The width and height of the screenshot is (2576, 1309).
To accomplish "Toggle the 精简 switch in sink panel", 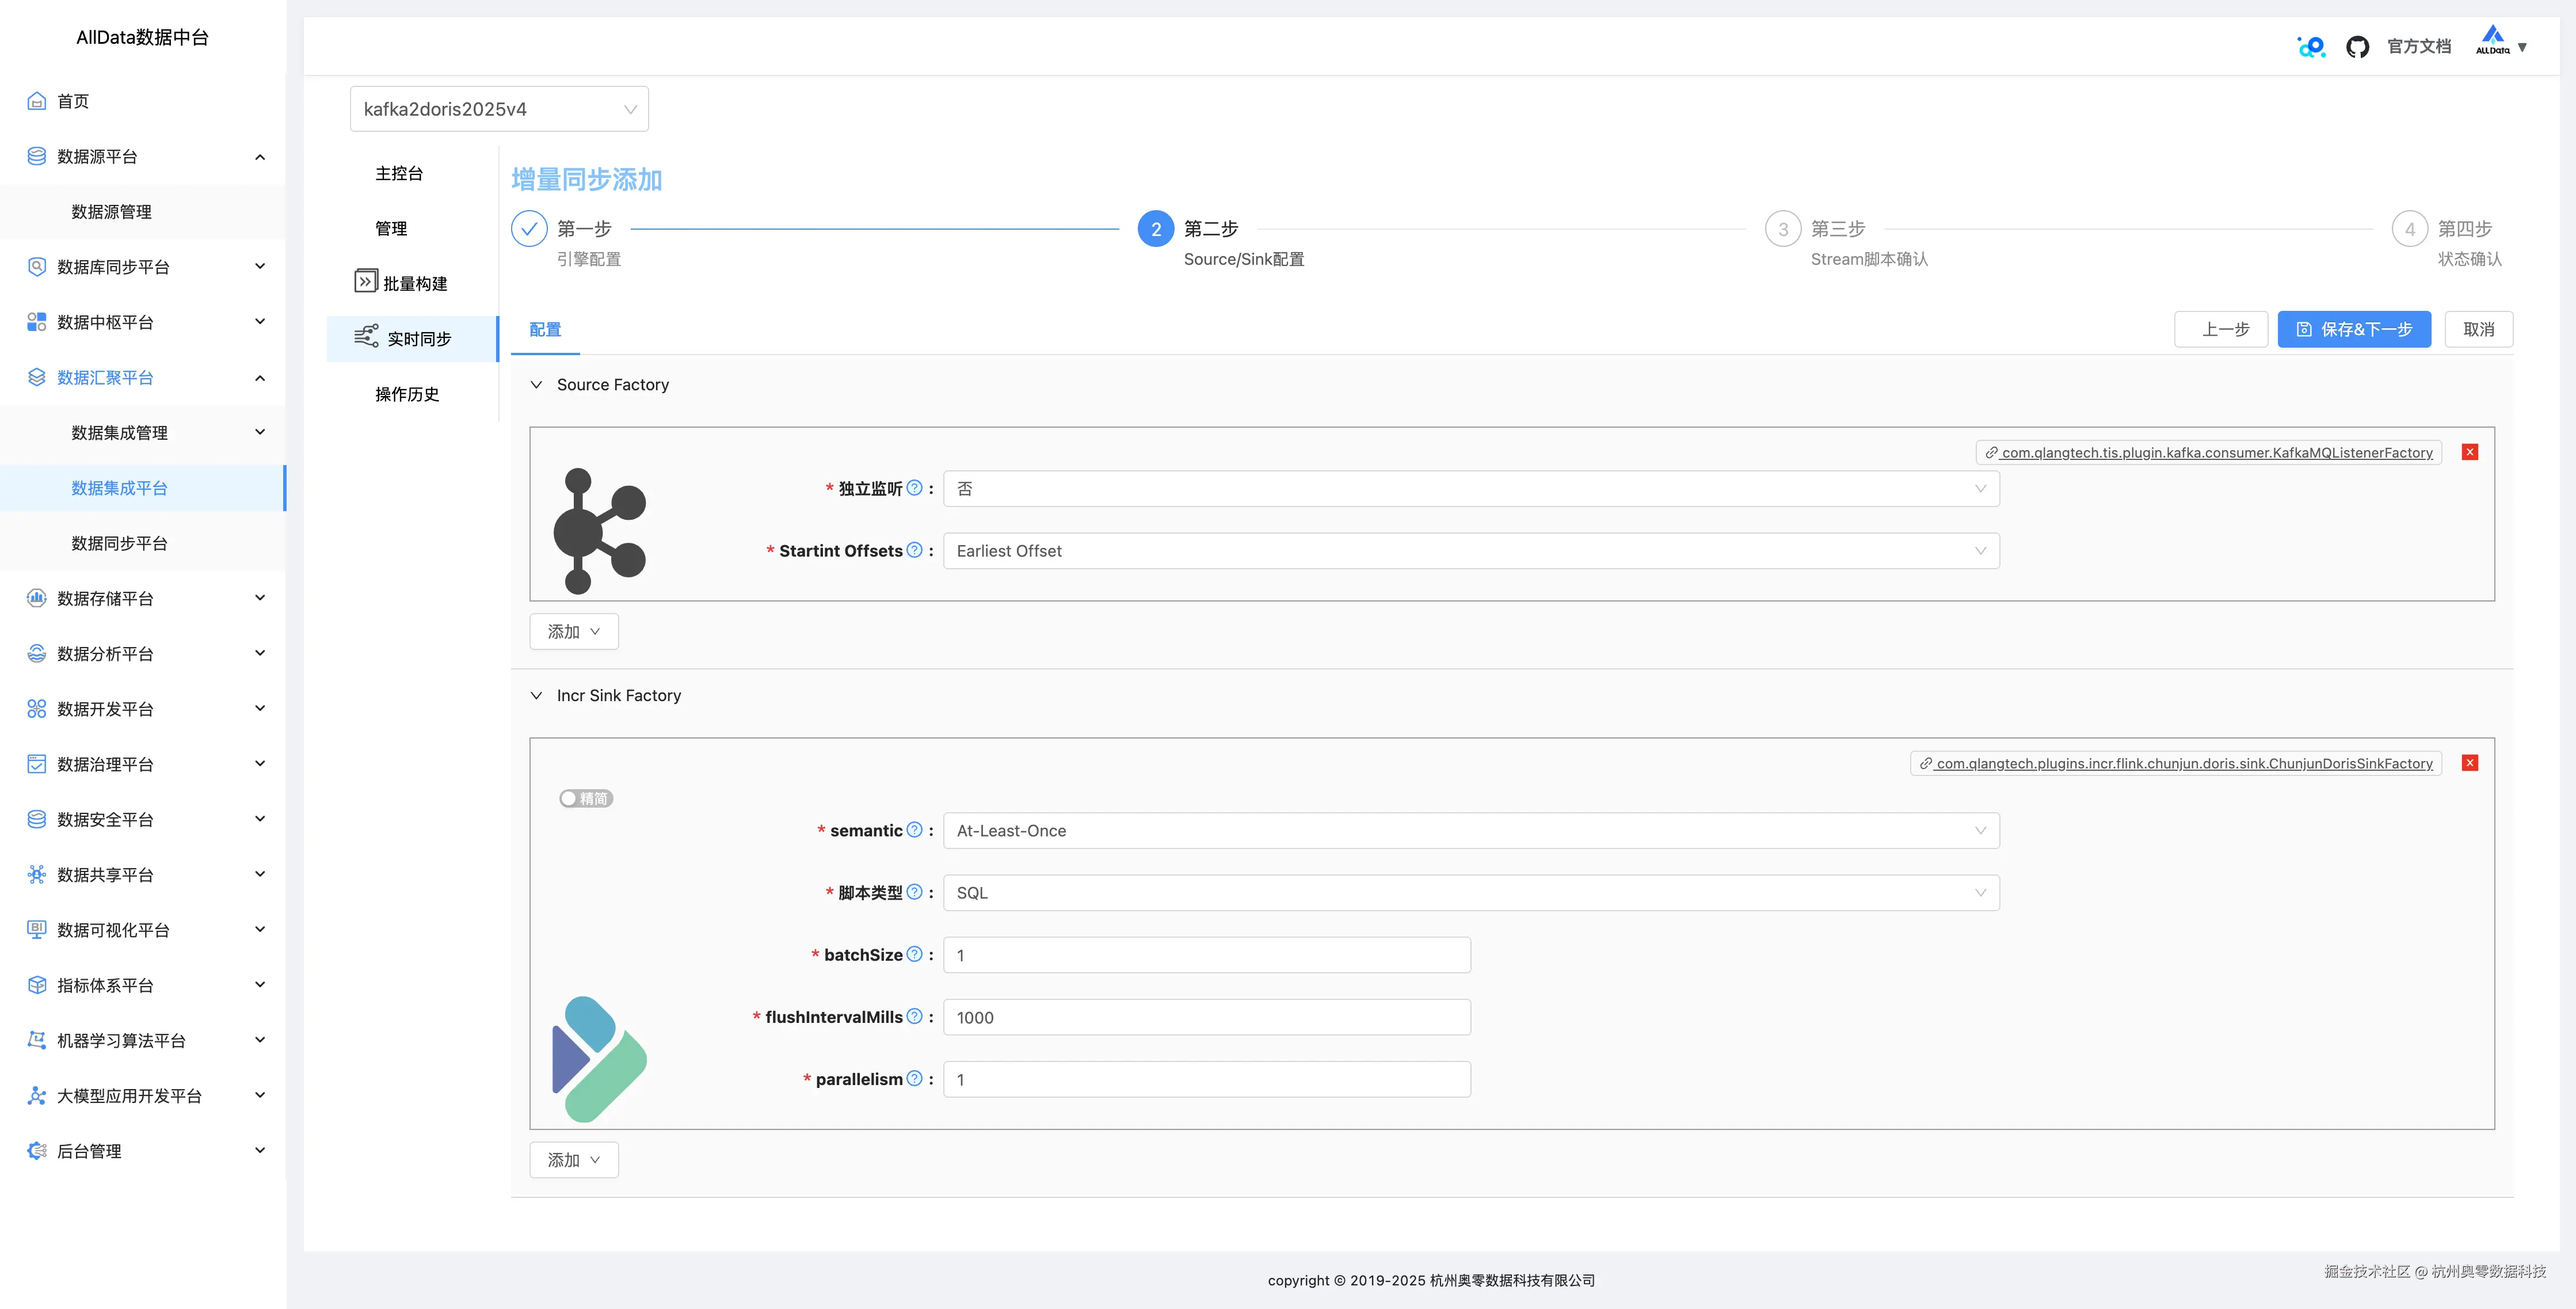I will pyautogui.click(x=586, y=798).
